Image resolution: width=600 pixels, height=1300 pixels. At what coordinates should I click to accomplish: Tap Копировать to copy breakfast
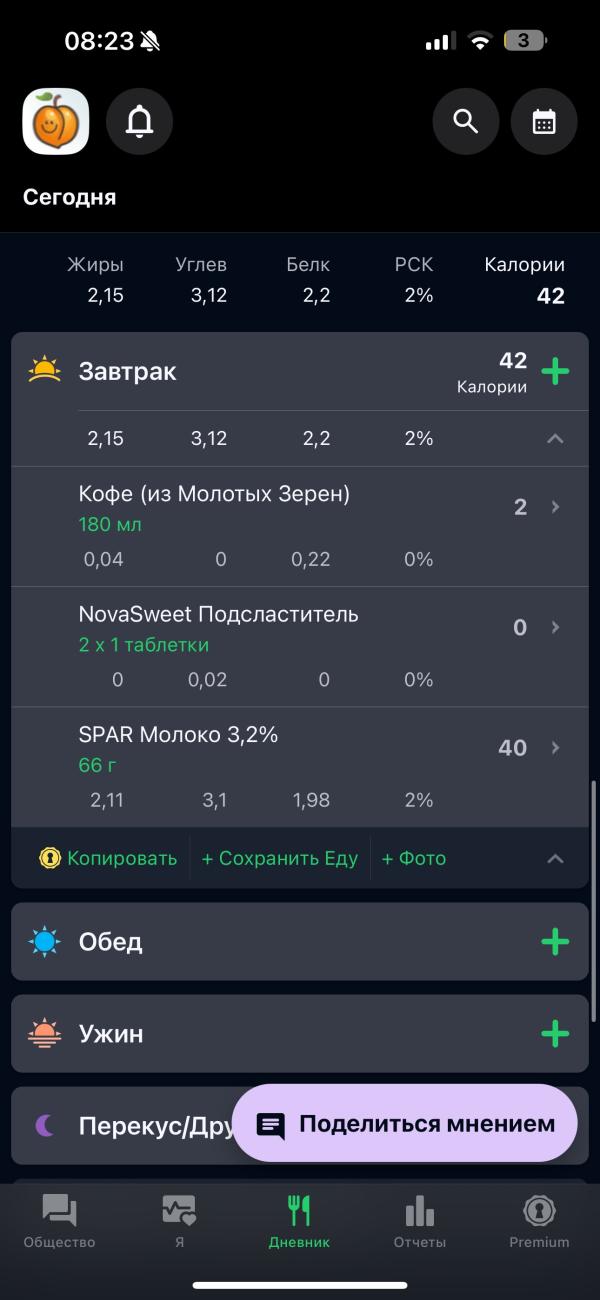108,858
